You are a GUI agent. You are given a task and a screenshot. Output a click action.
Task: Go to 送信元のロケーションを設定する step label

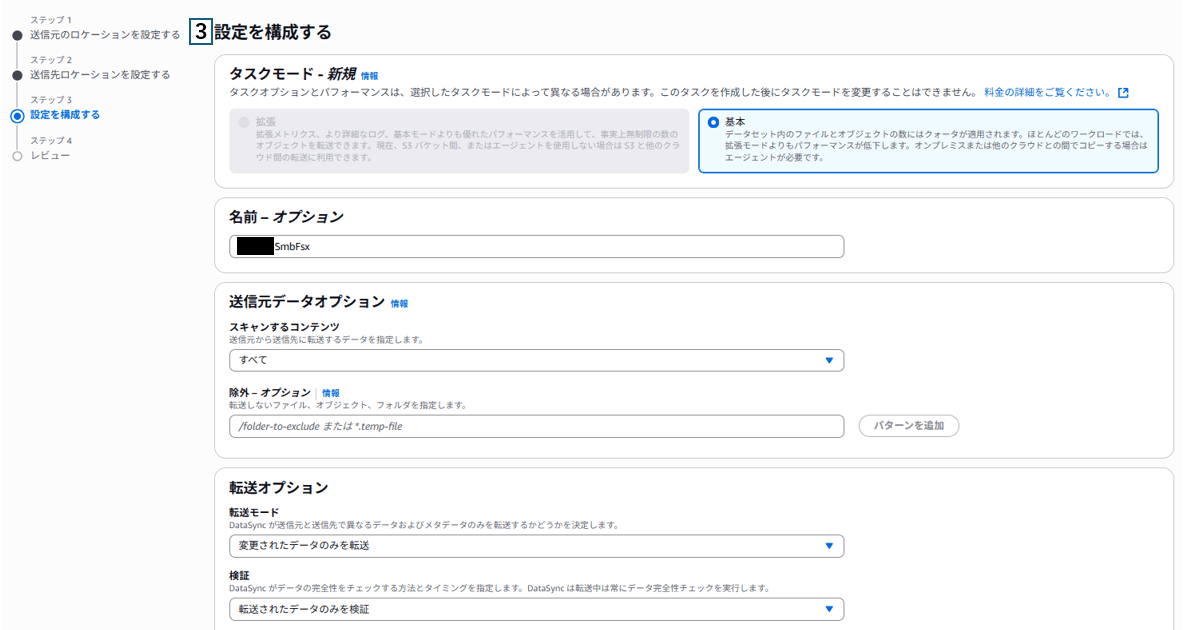click(x=105, y=35)
